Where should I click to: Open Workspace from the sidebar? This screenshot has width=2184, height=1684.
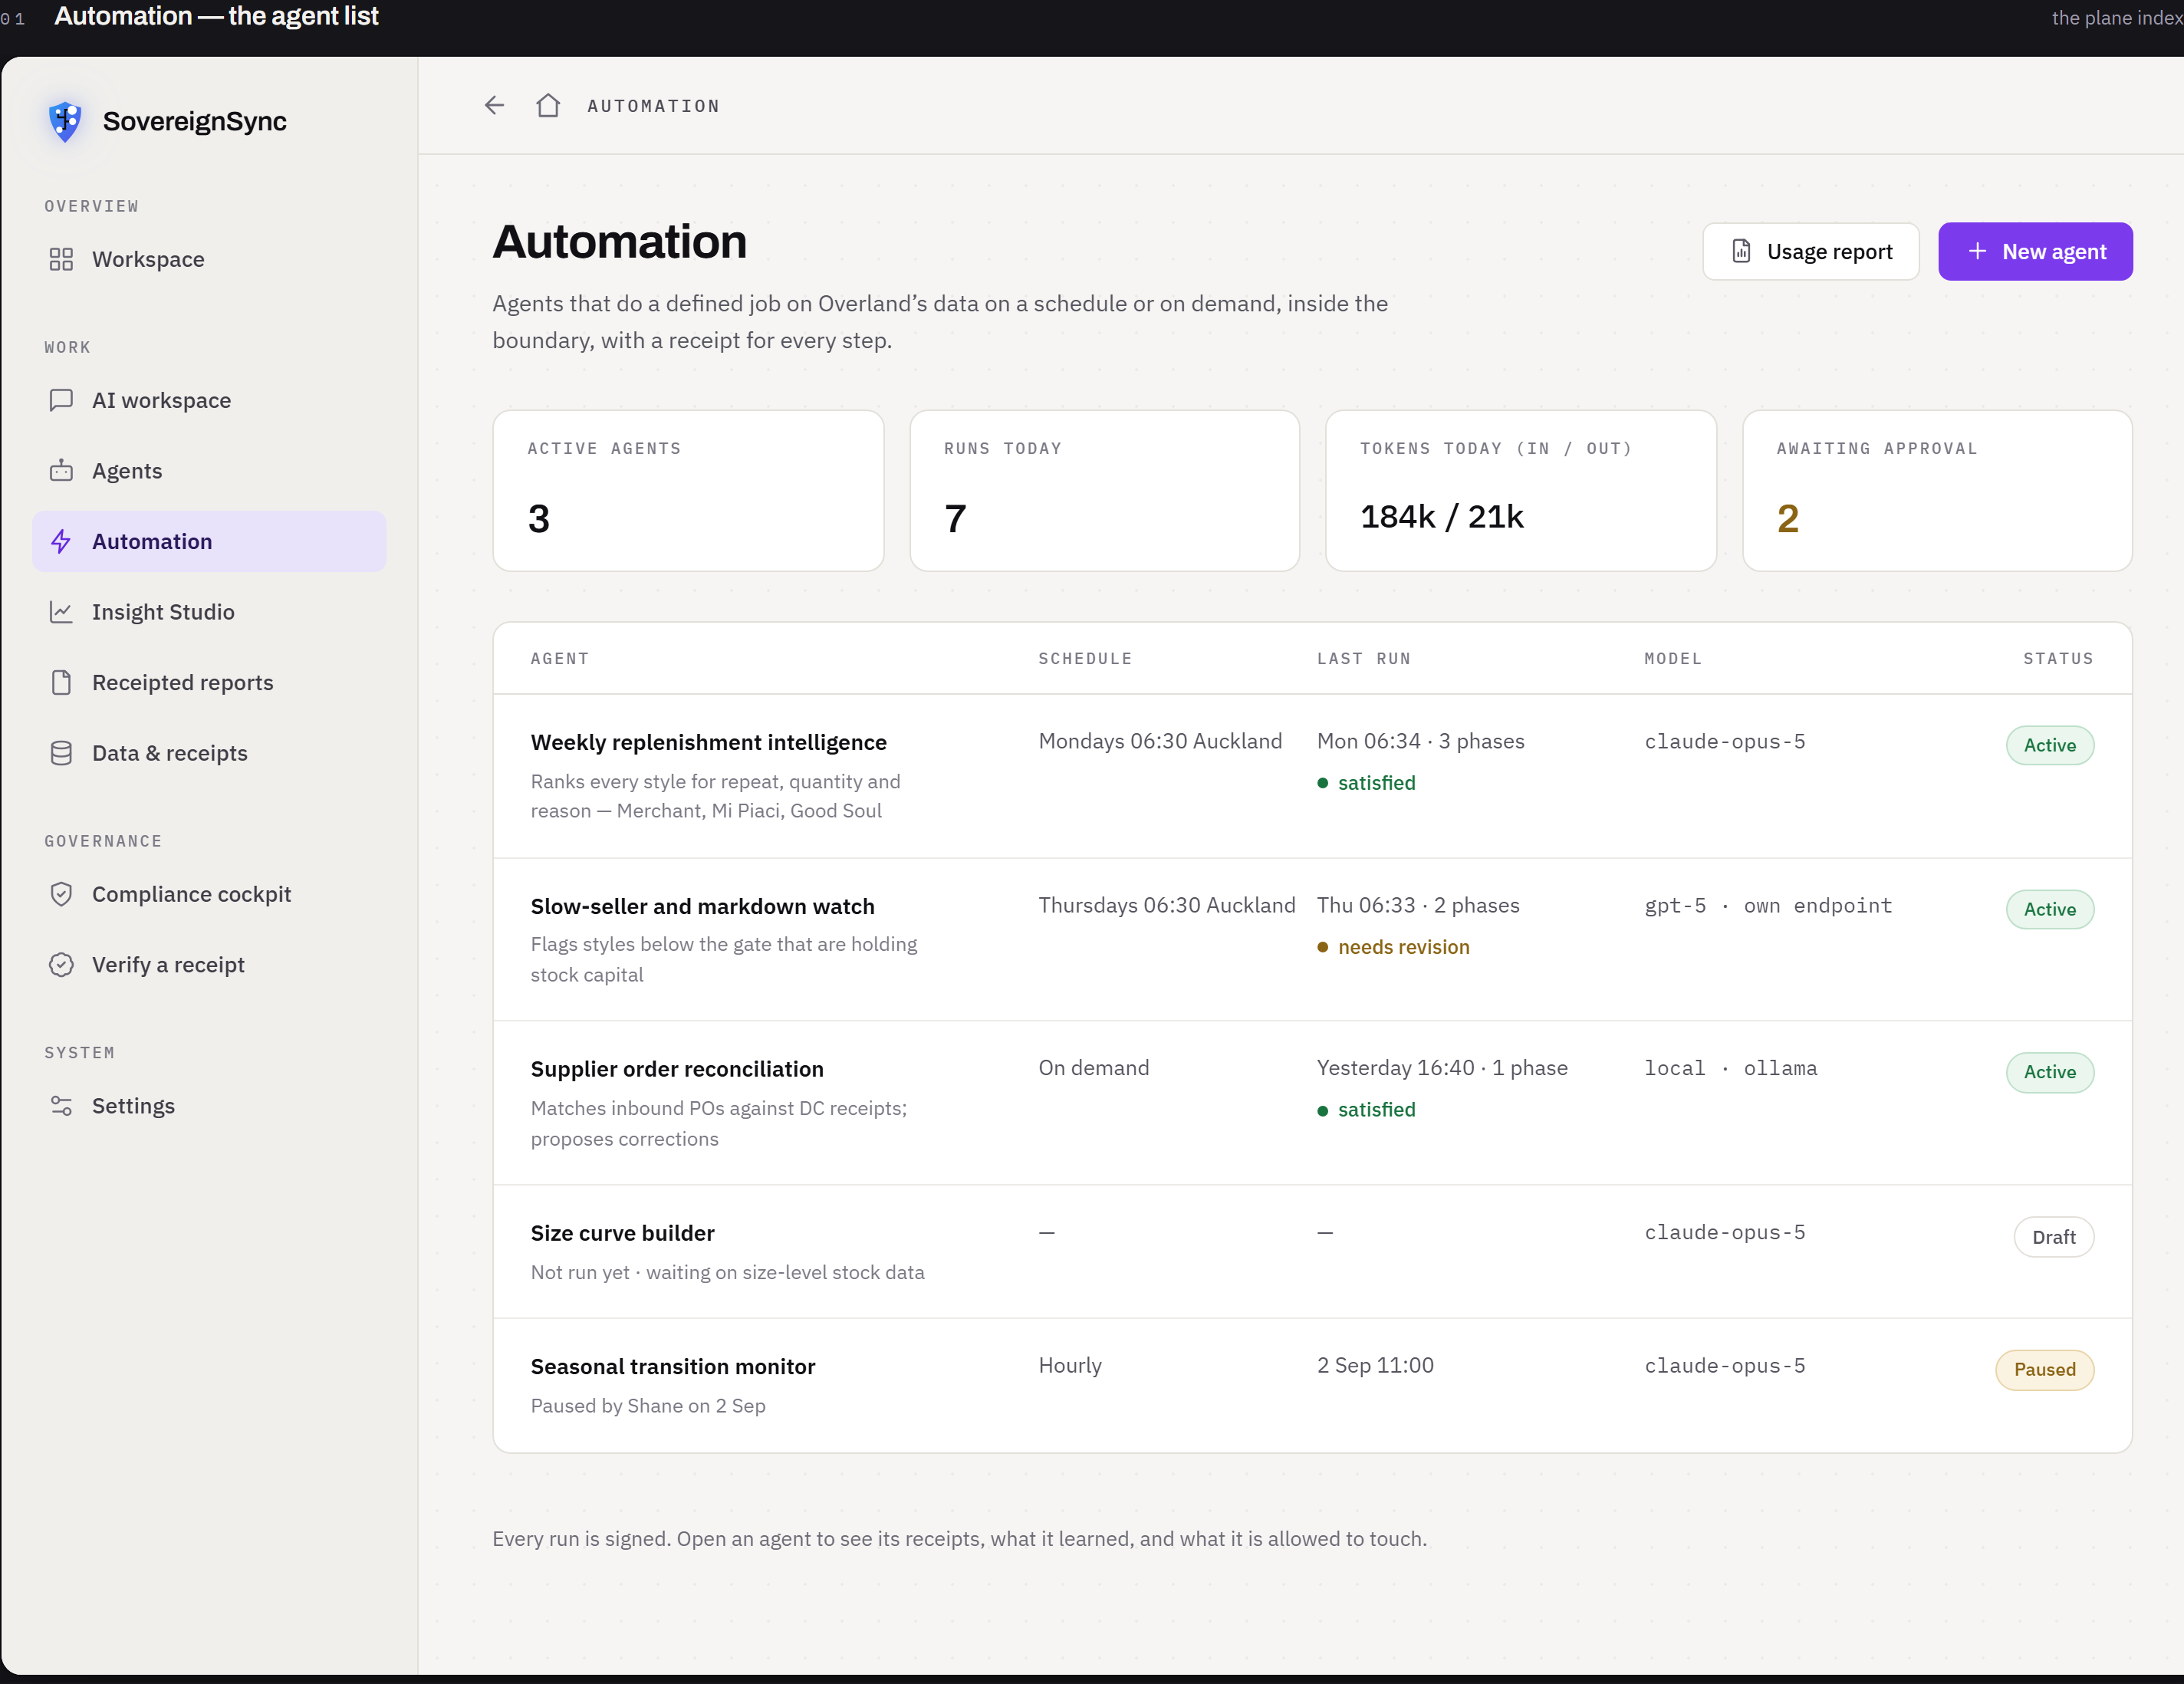point(209,259)
